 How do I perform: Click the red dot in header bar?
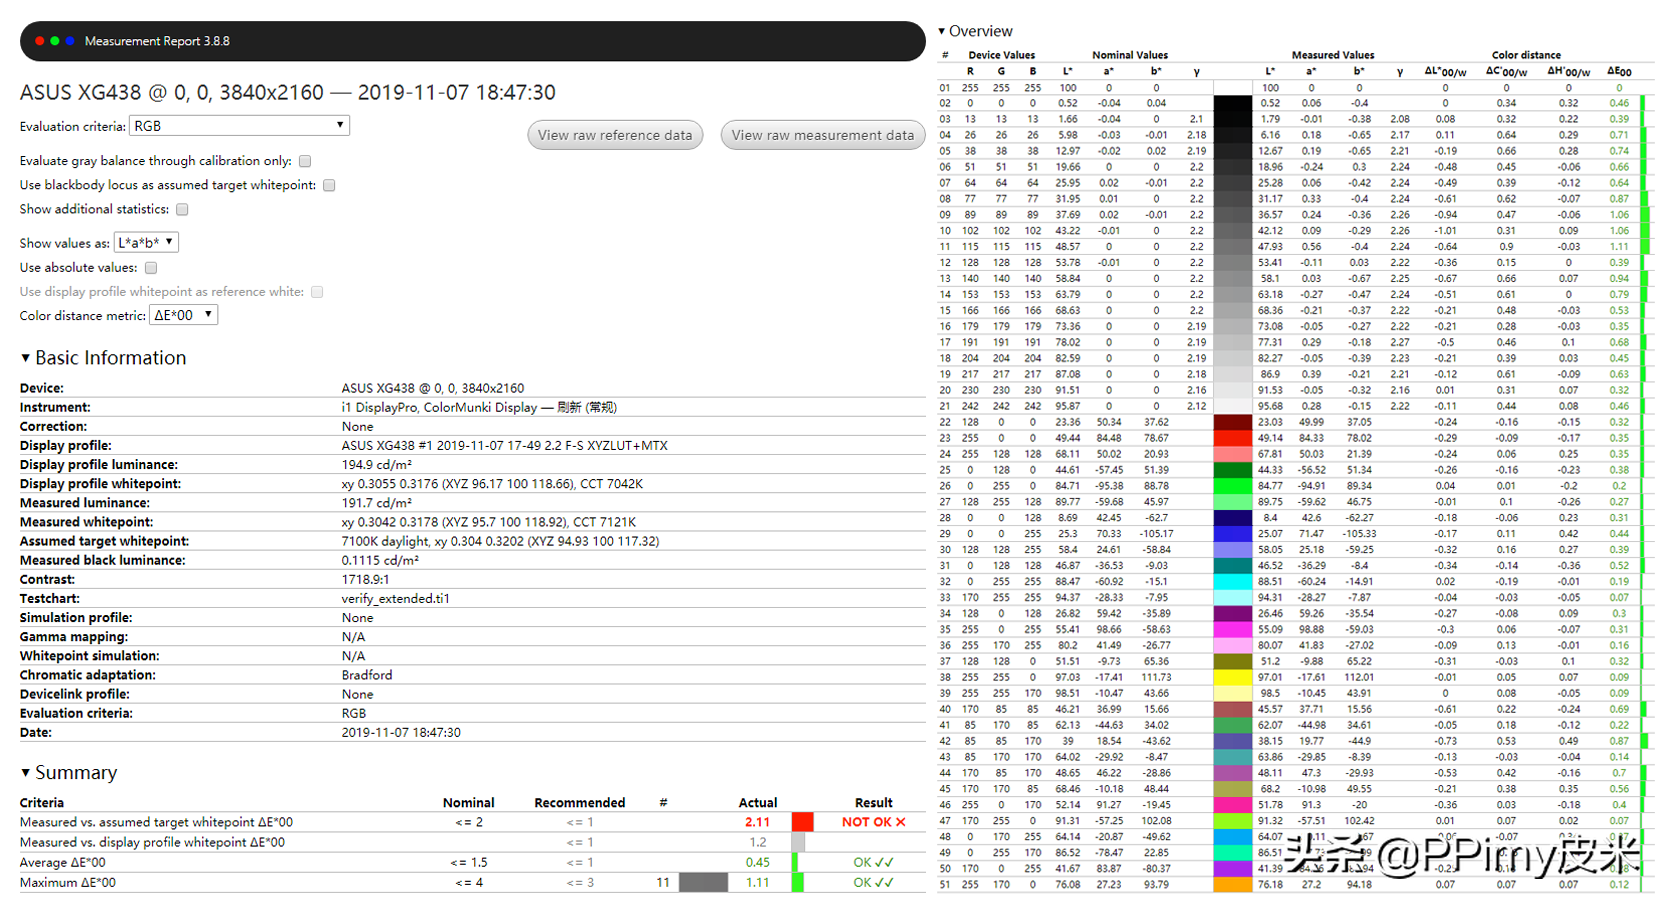tap(40, 41)
